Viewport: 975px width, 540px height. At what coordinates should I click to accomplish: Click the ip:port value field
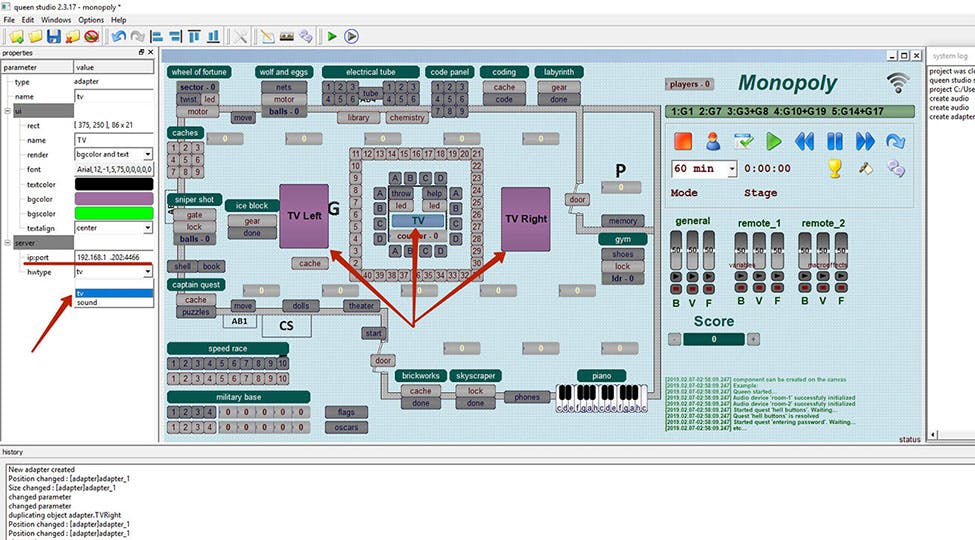pyautogui.click(x=113, y=257)
